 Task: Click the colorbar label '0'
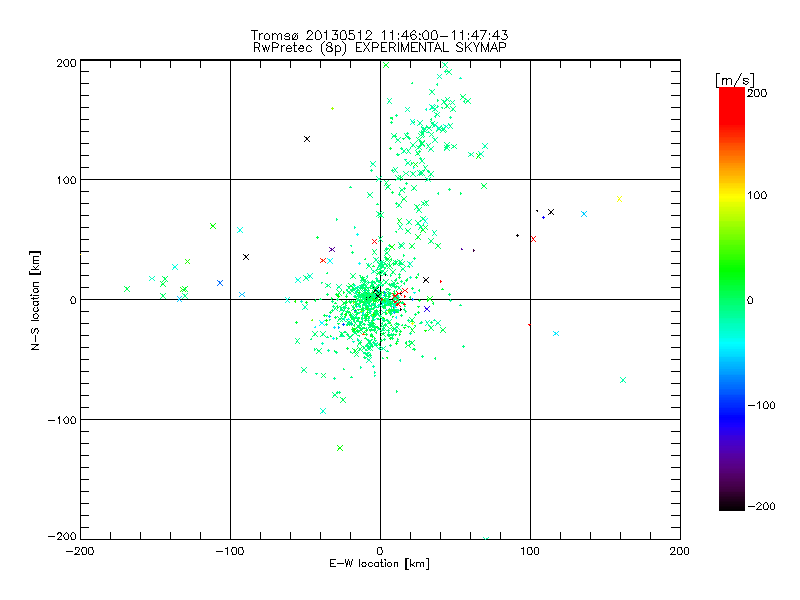750,300
